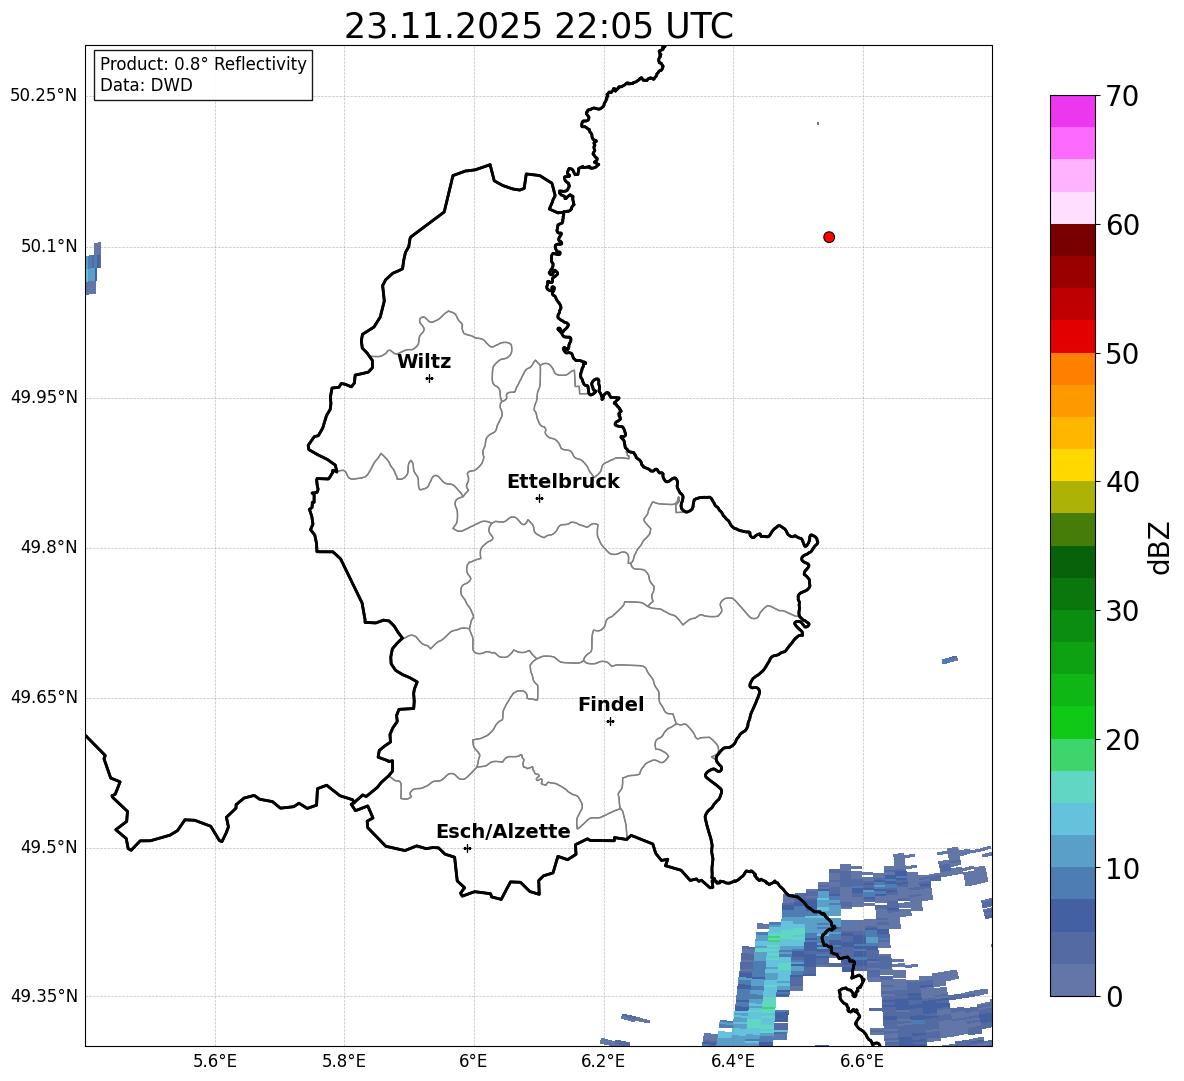The height and width of the screenshot is (1081, 1184).
Task: Click the 'Product: 0.8° Reflectivity' text
Action: 203,64
